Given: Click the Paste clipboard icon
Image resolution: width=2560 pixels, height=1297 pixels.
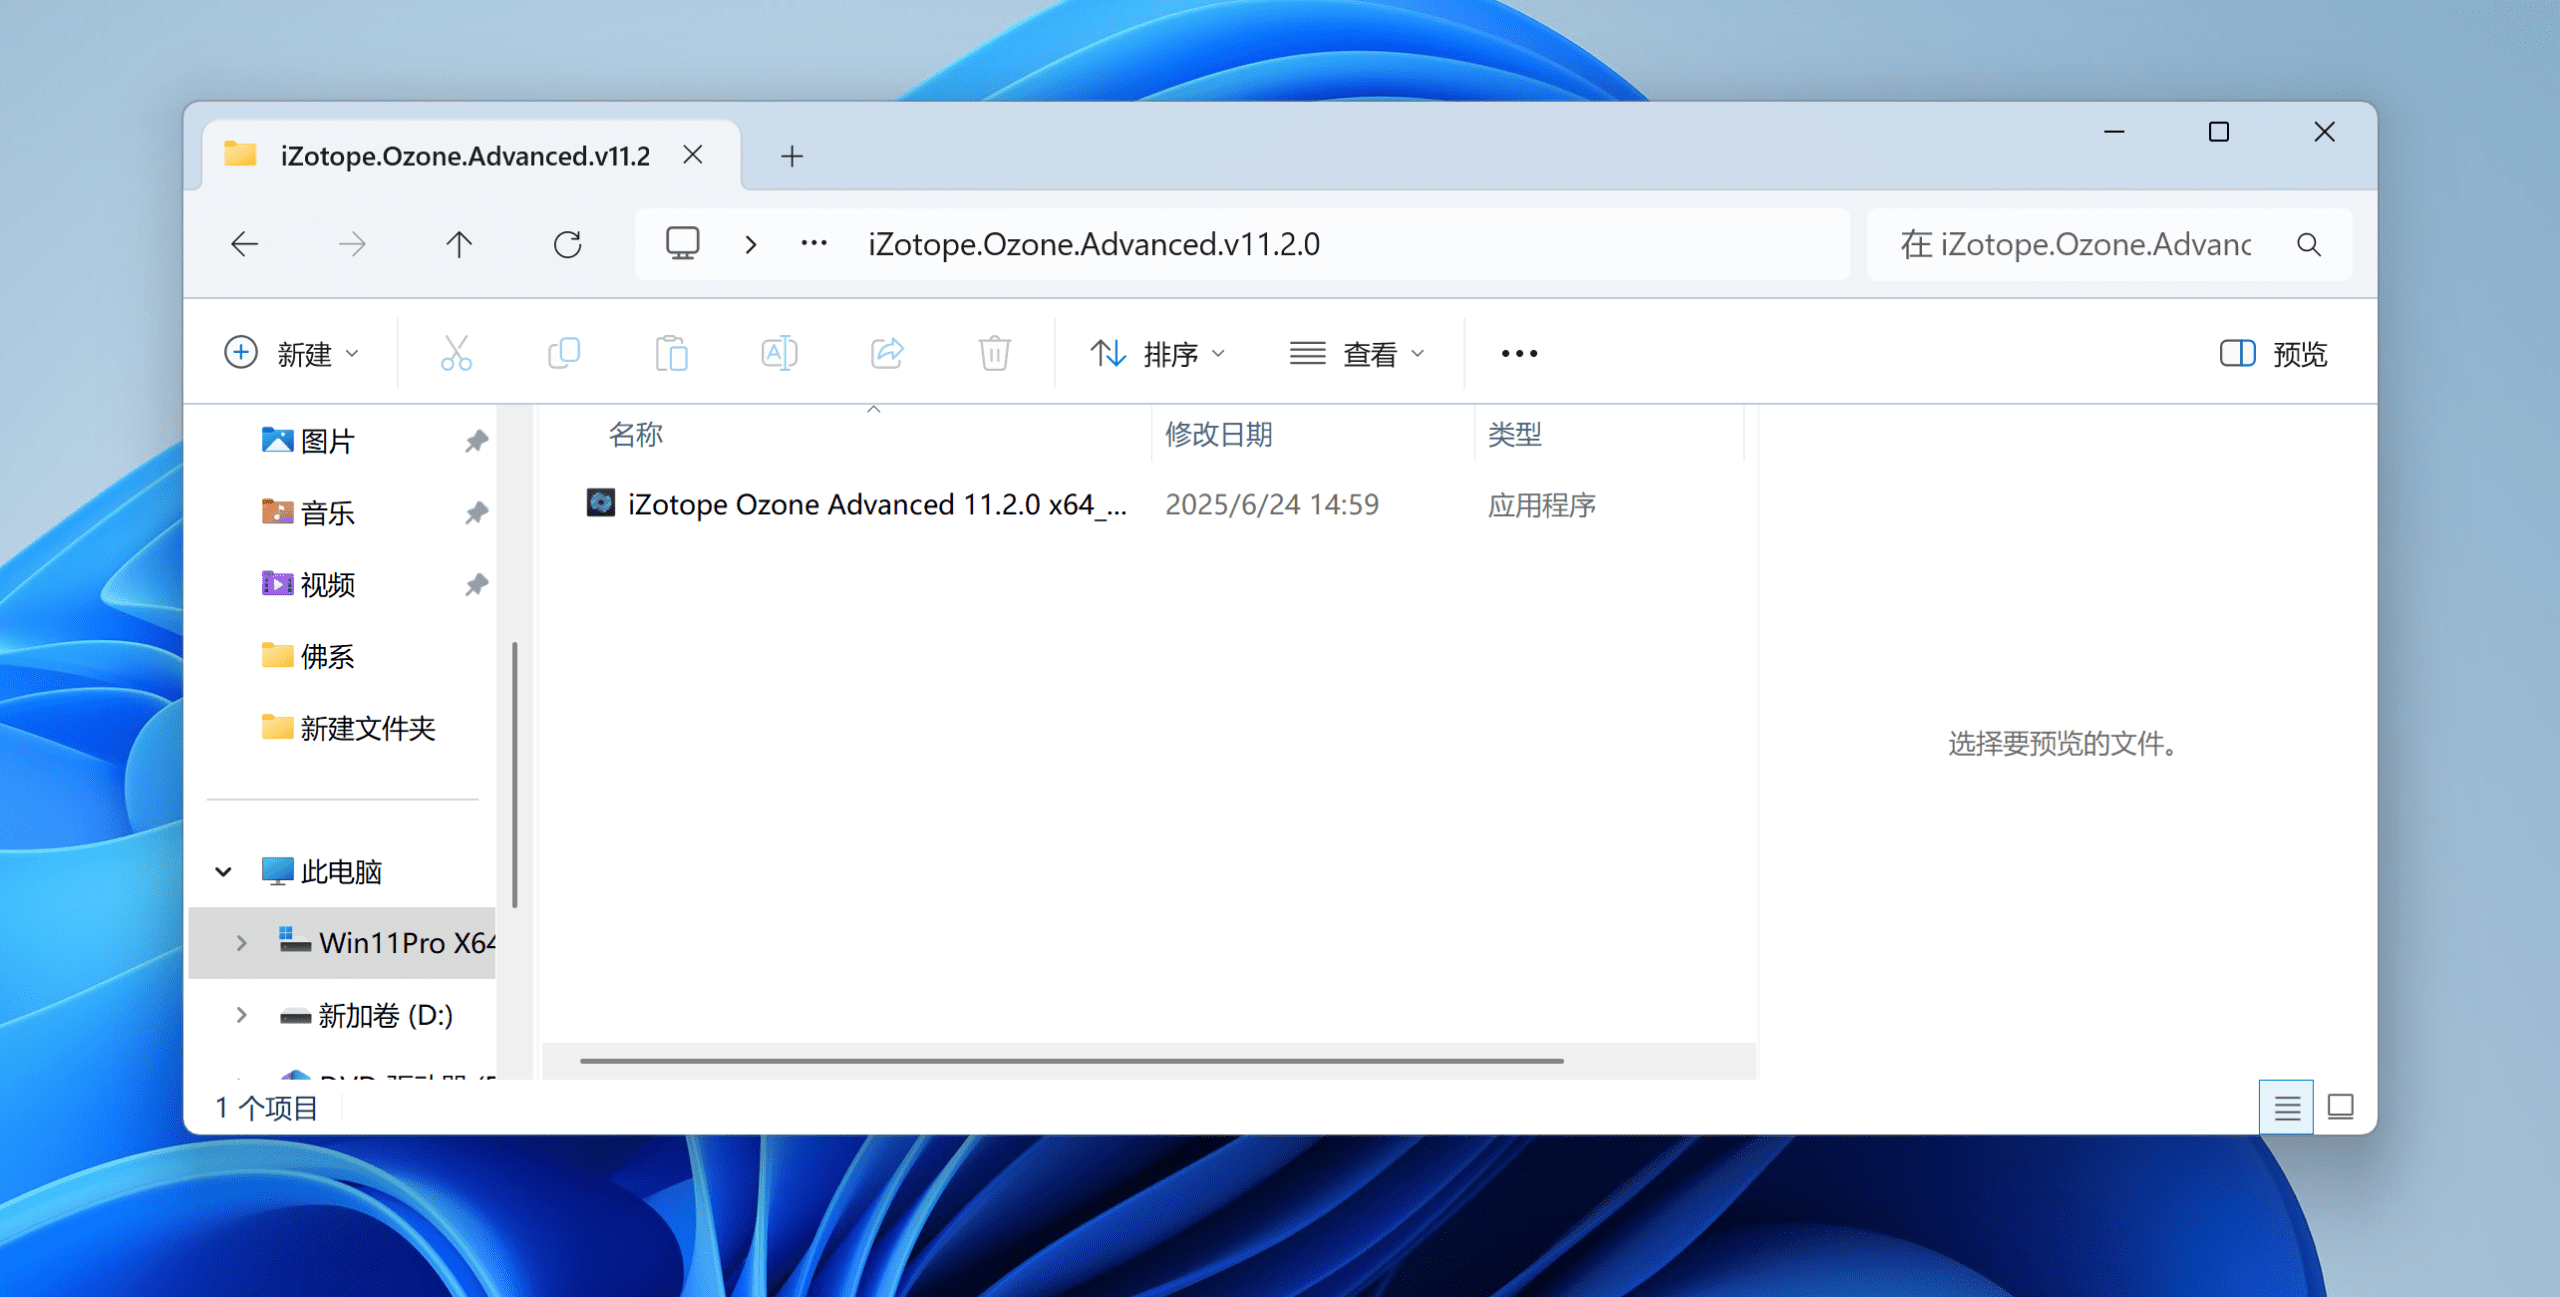Looking at the screenshot, I should 671,353.
